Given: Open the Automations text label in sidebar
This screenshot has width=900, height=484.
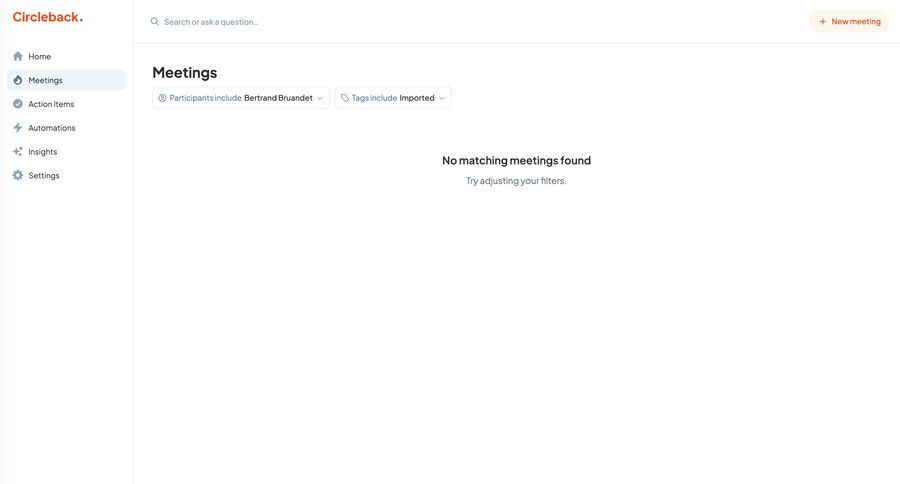Looking at the screenshot, I should [x=52, y=128].
